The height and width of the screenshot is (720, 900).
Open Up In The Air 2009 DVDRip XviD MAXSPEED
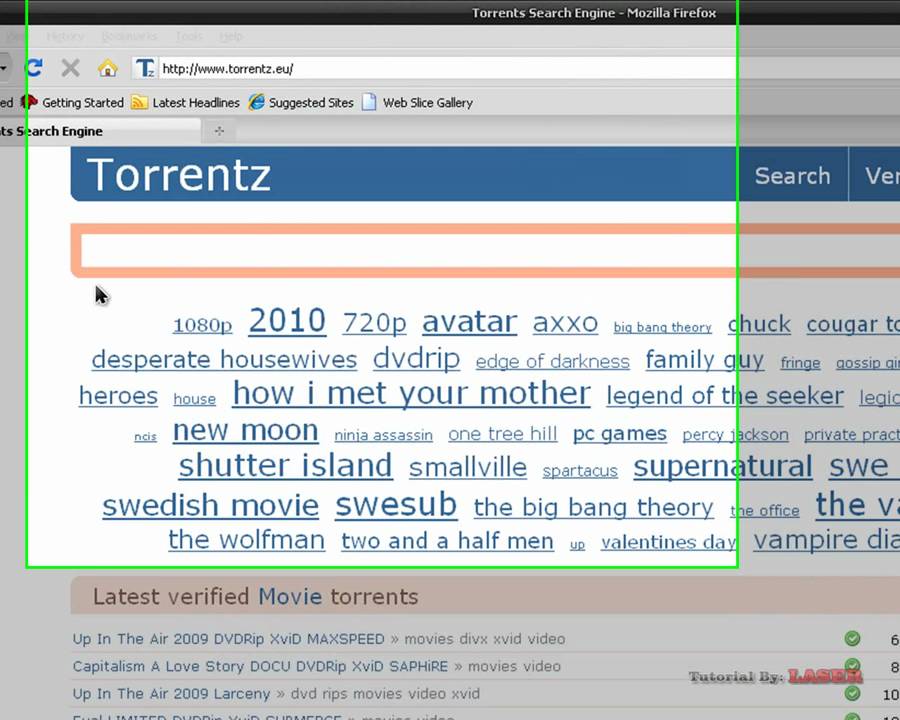tap(228, 638)
